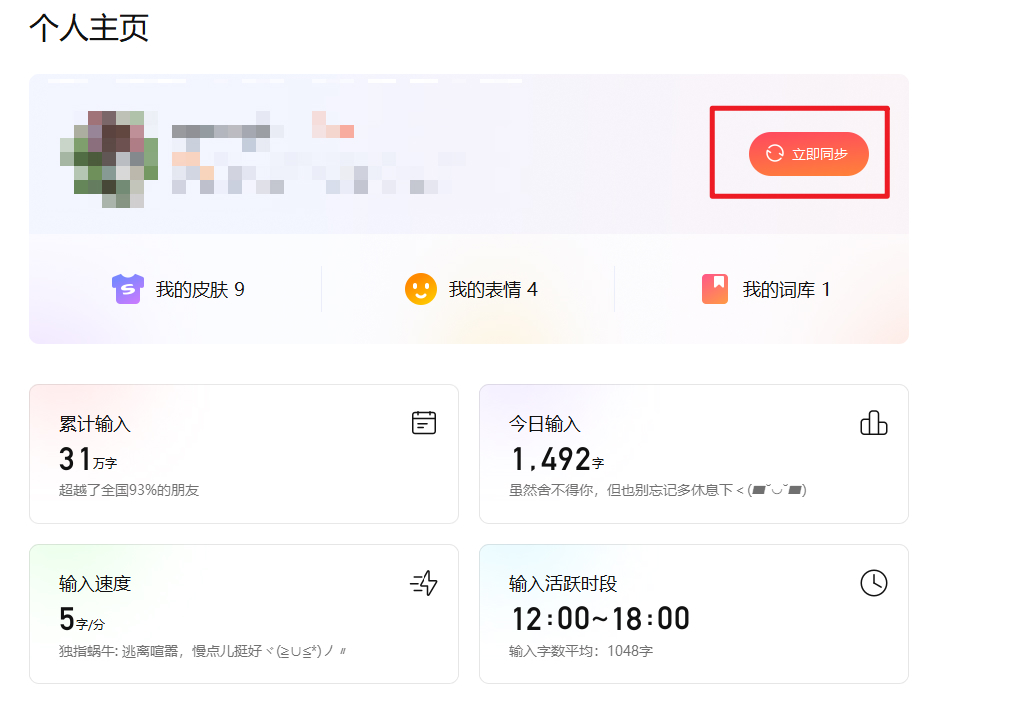The width and height of the screenshot is (1010, 726).
Task: Click the 输入活跃时段 label
Action: pos(563,584)
